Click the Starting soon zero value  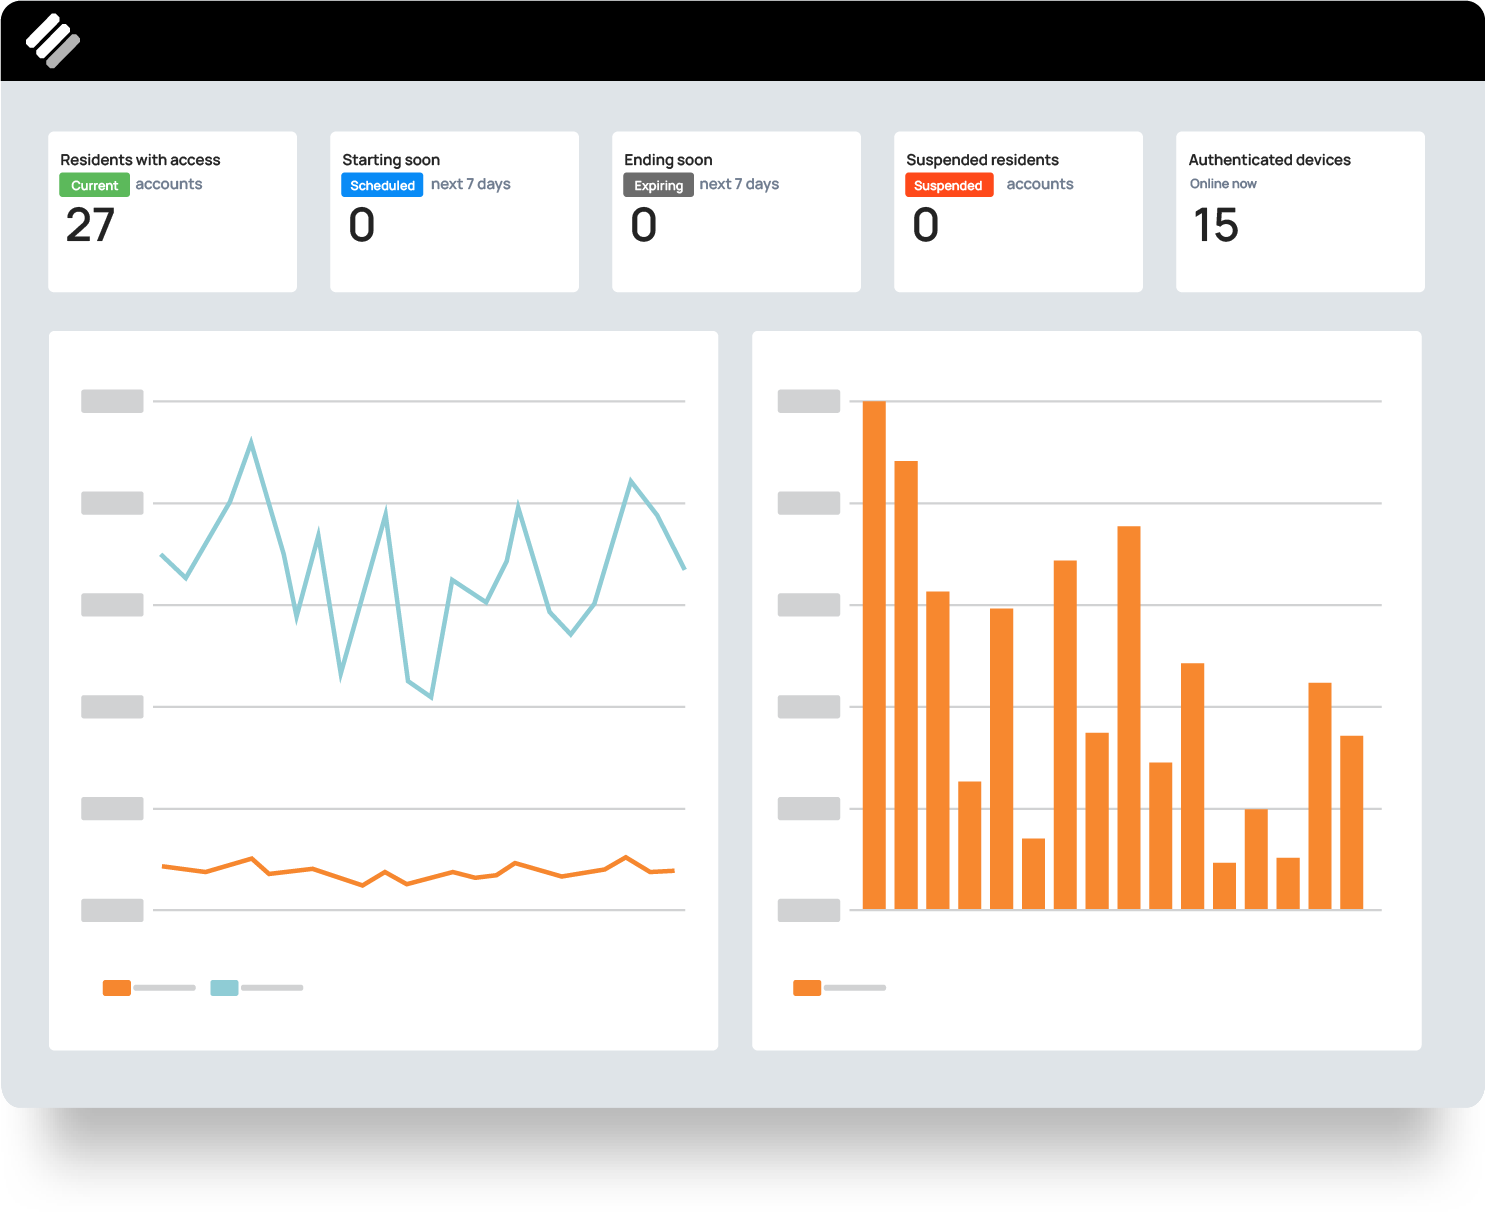(x=362, y=225)
